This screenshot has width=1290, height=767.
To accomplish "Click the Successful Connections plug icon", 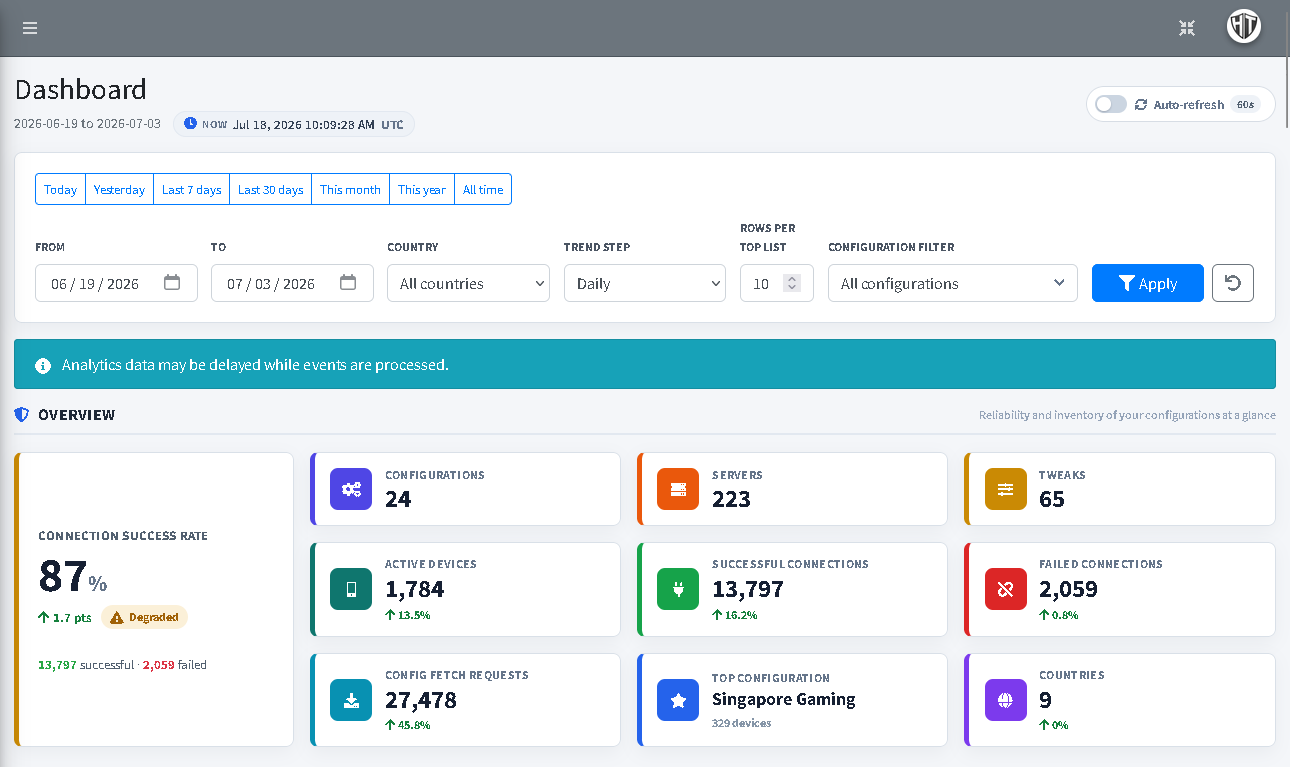I will pos(678,589).
